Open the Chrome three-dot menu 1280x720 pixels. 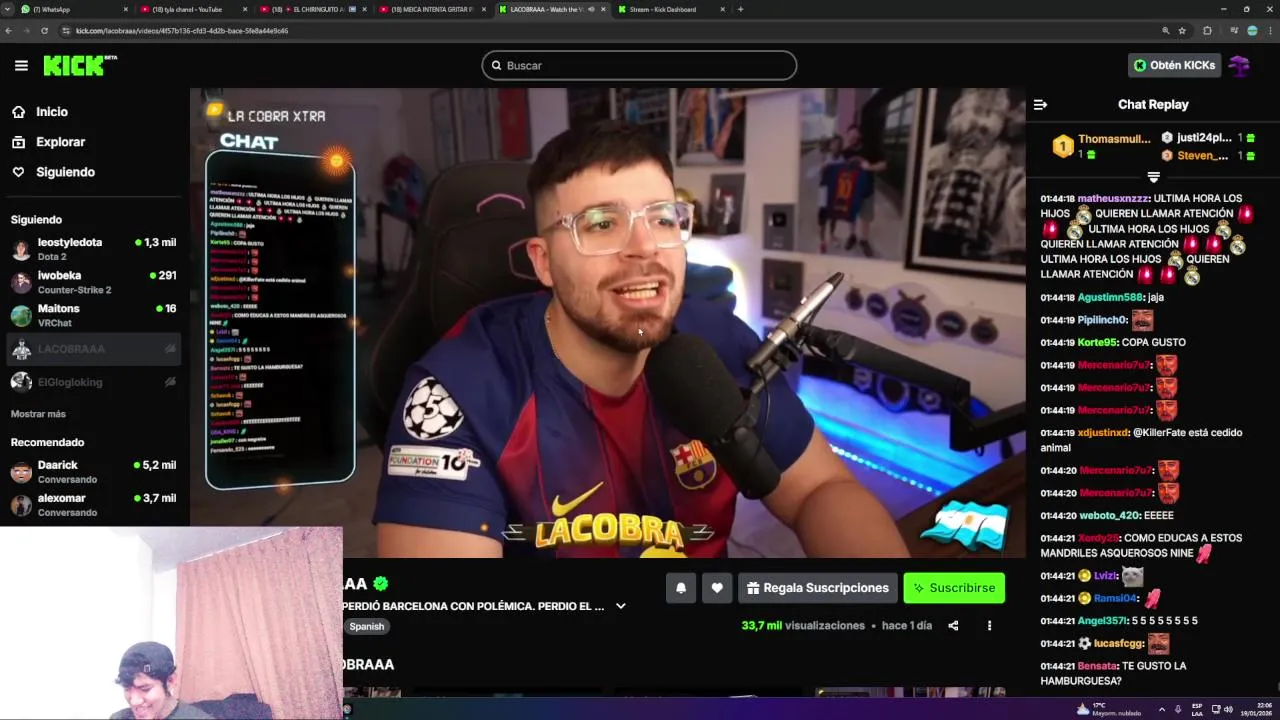[1269, 31]
